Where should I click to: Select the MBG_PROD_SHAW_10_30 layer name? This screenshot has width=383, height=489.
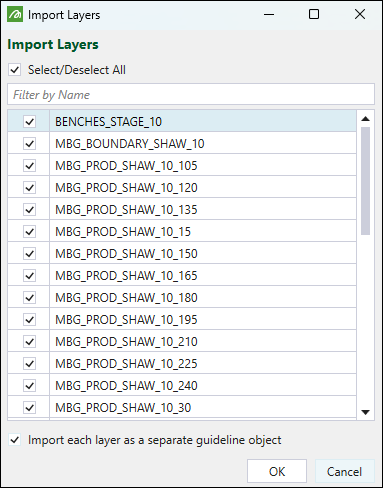coord(123,408)
